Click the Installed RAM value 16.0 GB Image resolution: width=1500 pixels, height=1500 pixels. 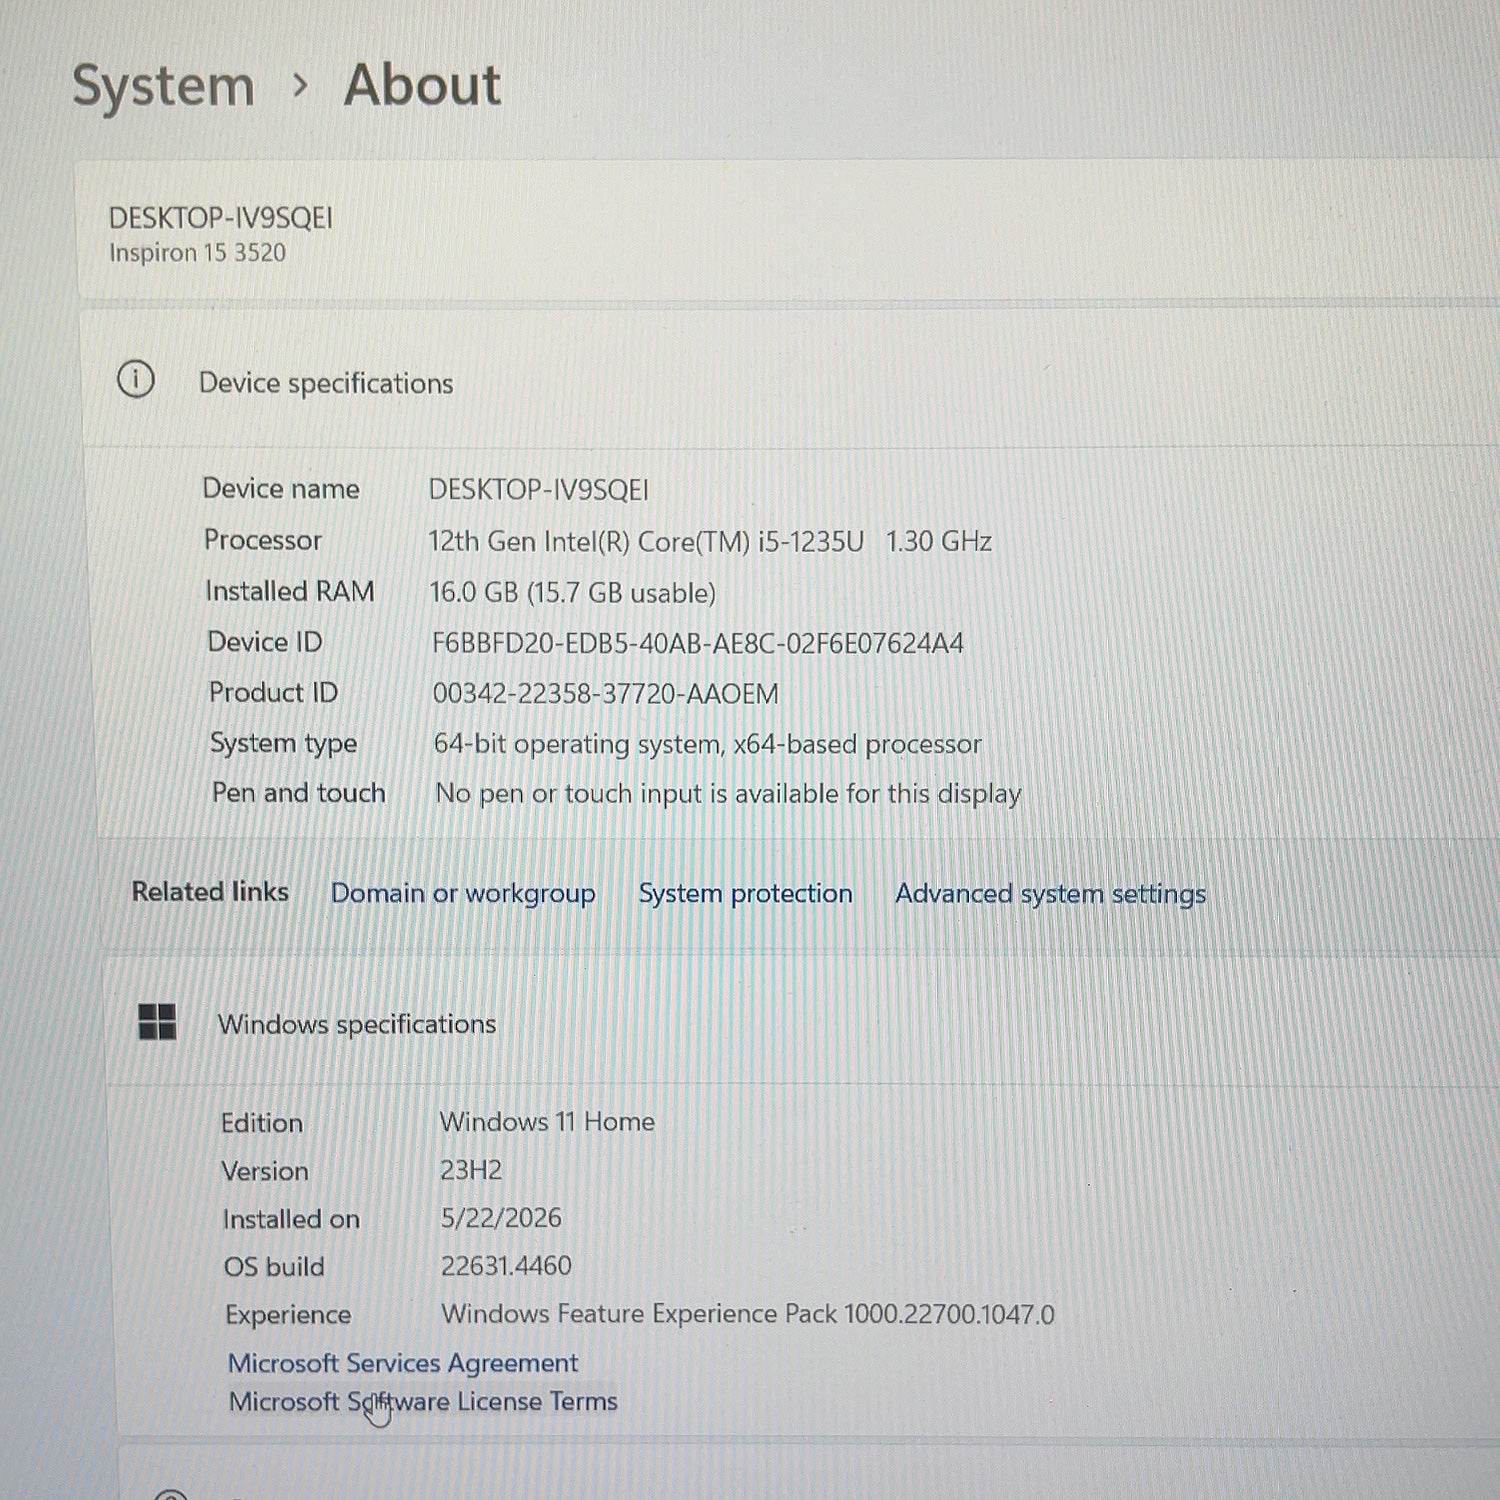(572, 593)
